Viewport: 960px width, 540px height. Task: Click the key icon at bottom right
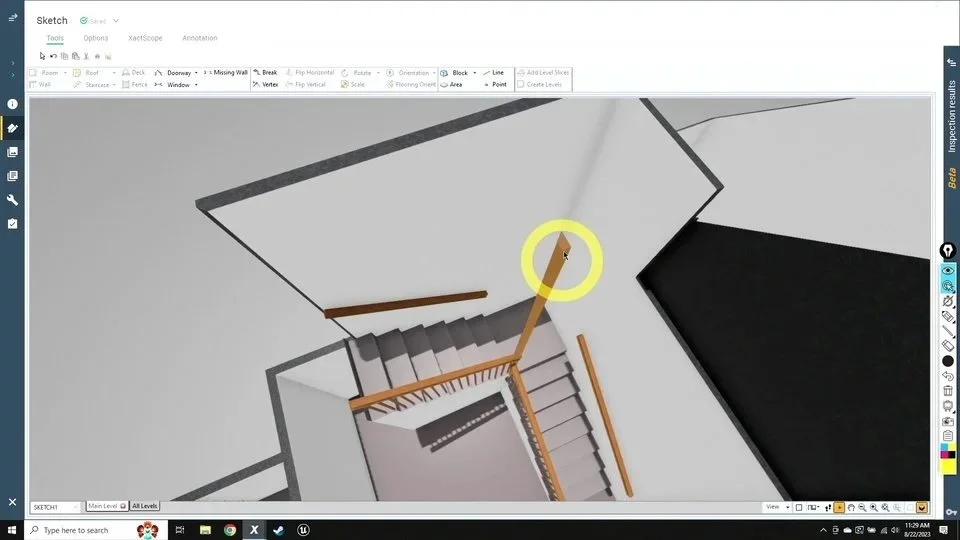tap(951, 511)
